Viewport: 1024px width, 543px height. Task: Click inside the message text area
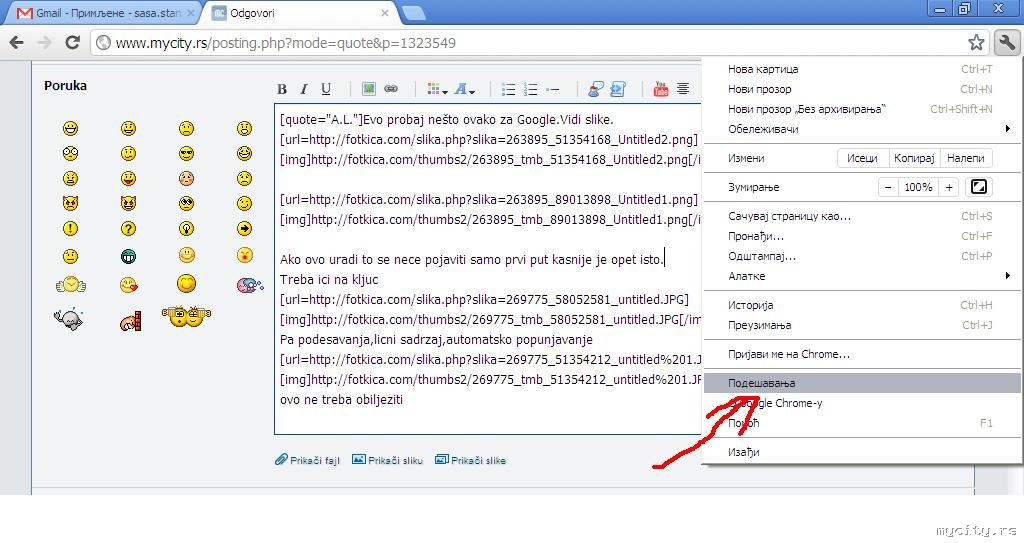(487, 268)
